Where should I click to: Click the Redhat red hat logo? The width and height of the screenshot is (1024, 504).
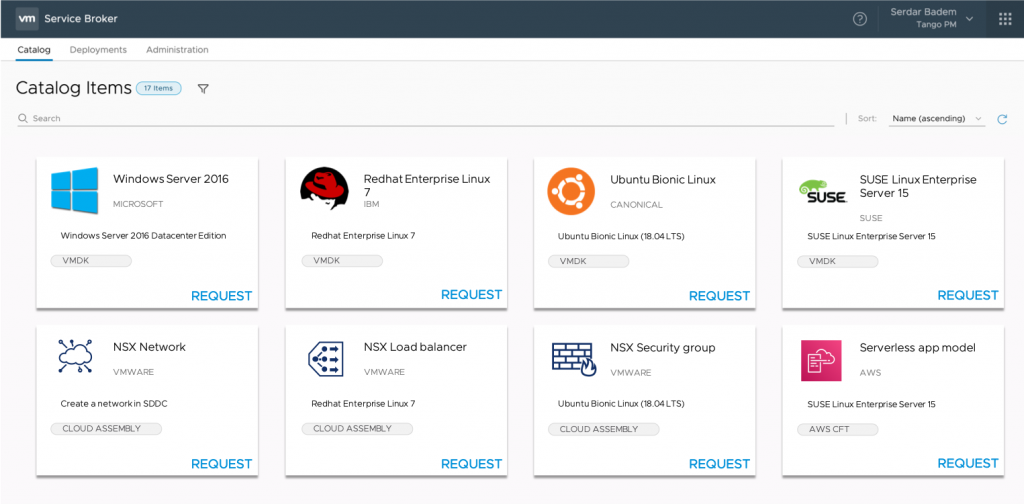point(325,189)
